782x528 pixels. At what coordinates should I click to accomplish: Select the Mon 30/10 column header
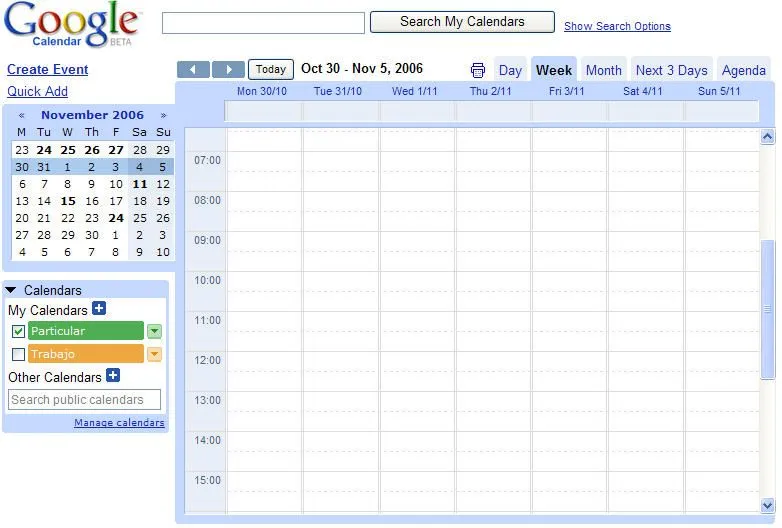(262, 91)
